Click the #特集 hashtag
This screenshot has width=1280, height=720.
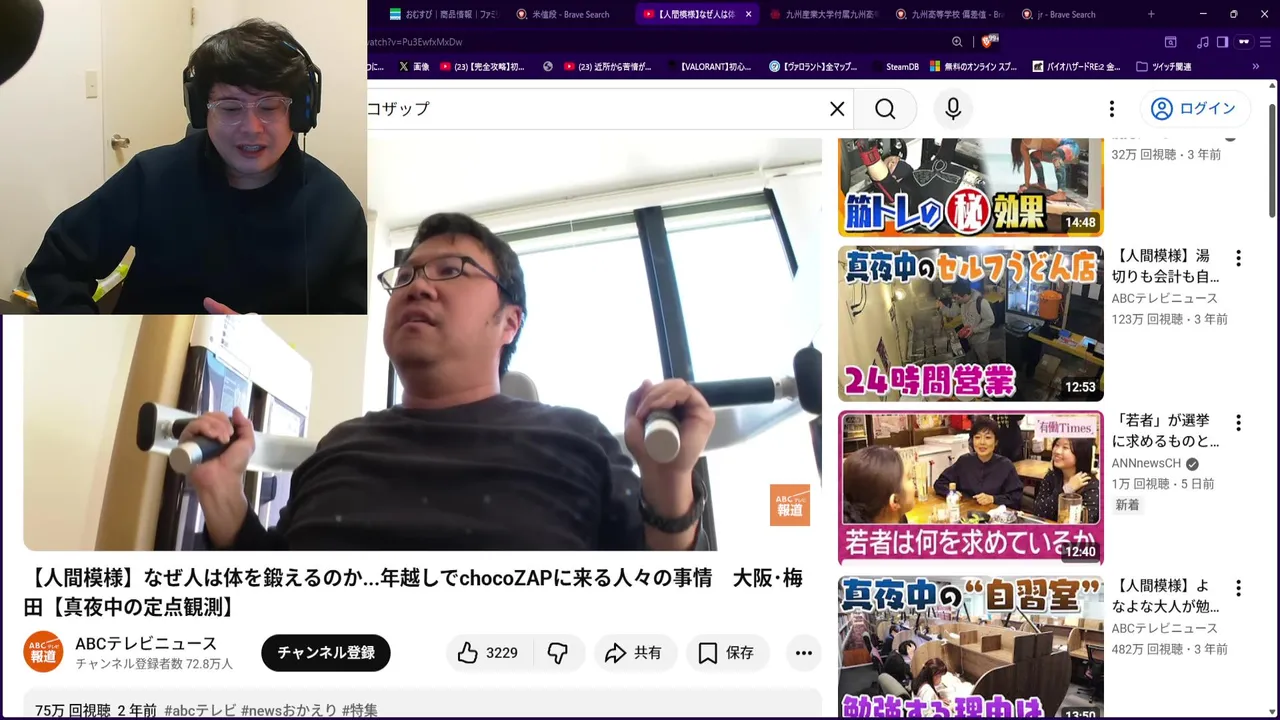pyautogui.click(x=360, y=710)
